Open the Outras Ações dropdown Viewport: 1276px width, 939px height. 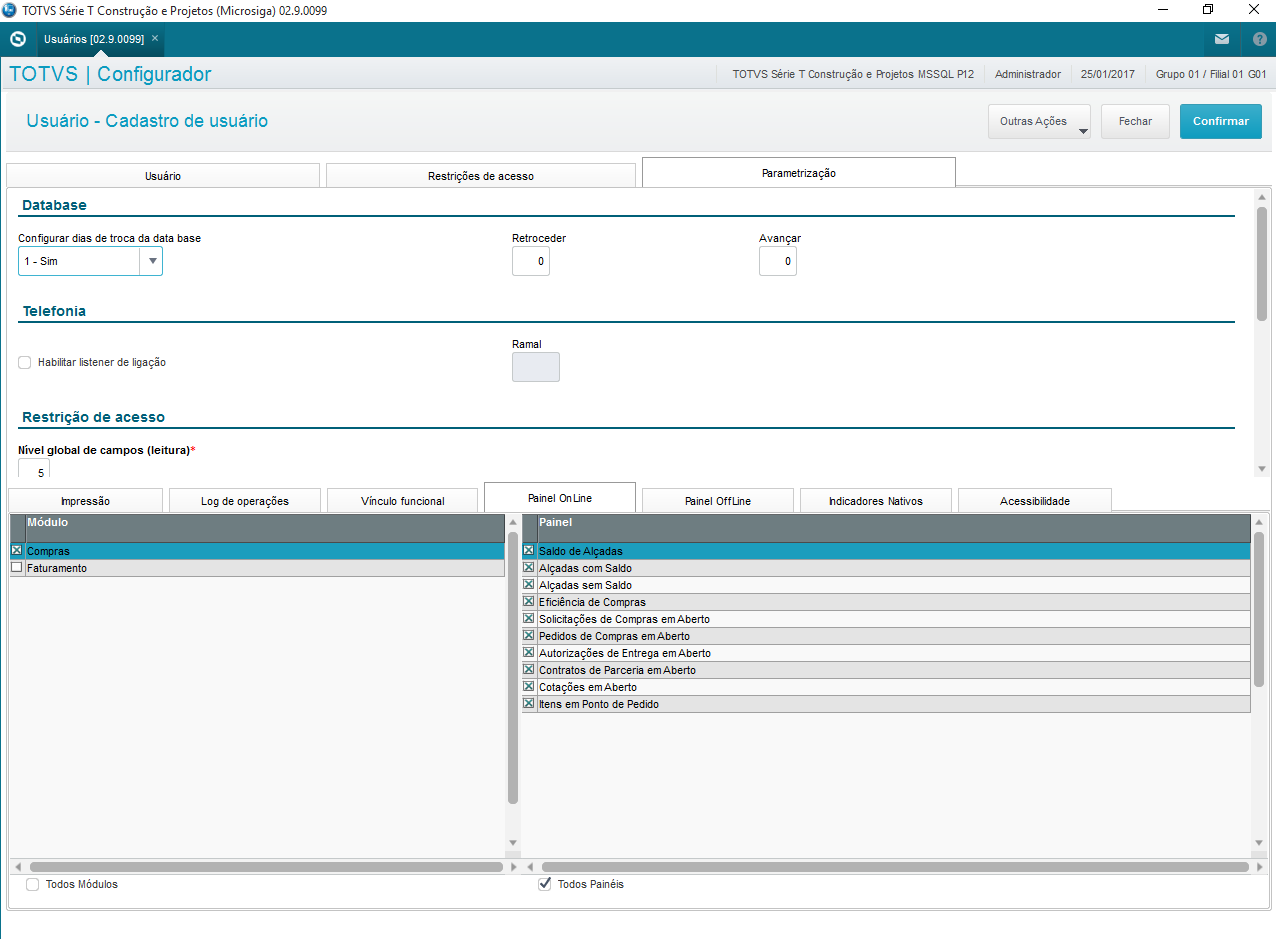[1039, 121]
